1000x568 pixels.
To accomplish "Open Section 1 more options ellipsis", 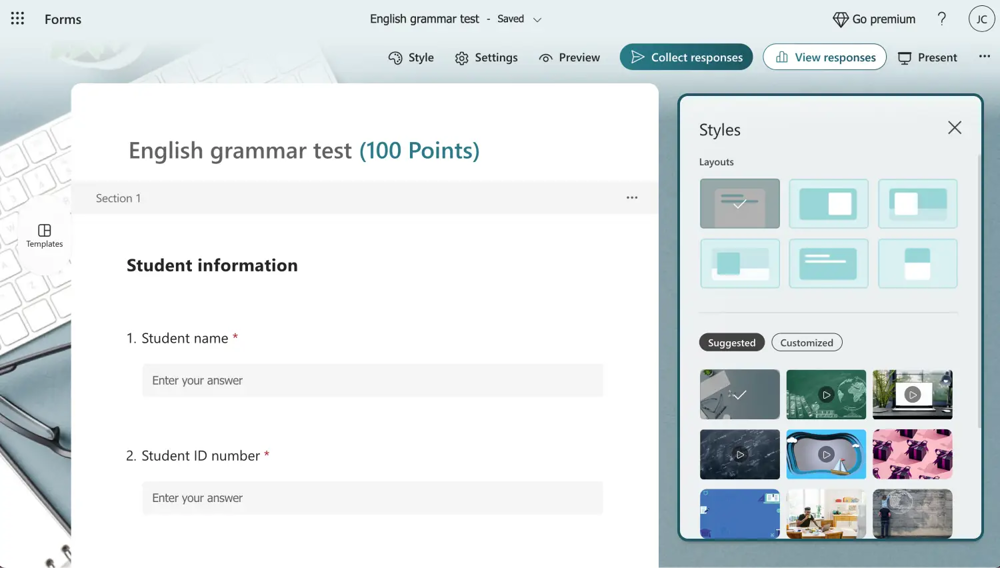I will point(632,198).
